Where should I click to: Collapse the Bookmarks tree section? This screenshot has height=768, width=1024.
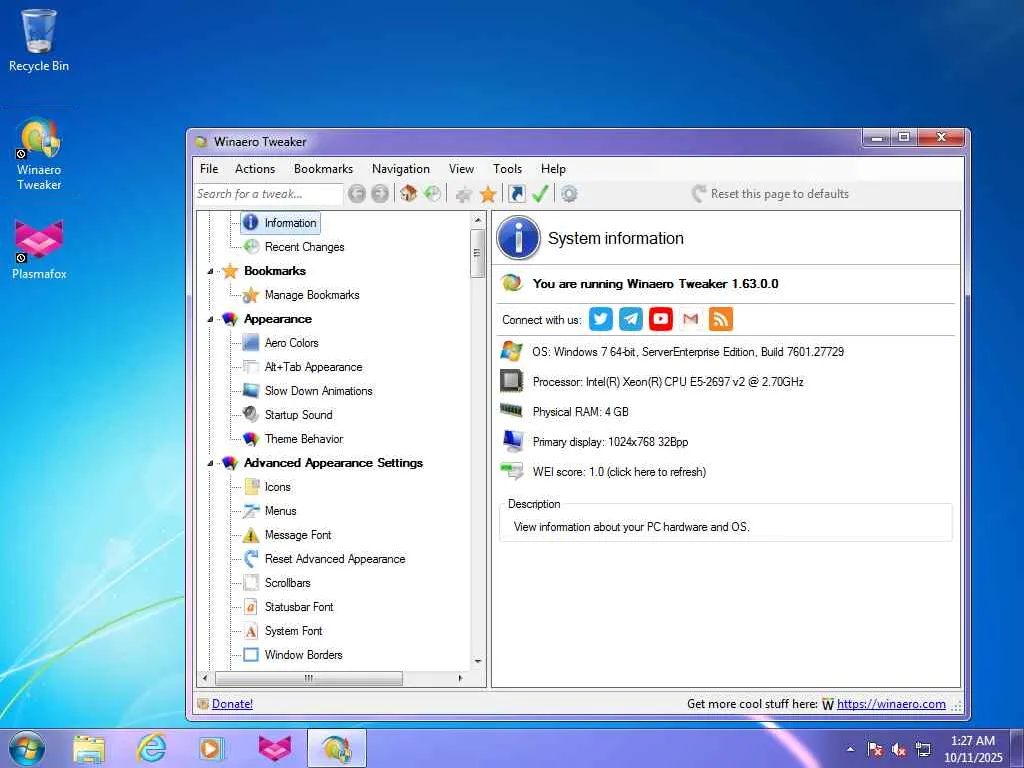coord(210,271)
